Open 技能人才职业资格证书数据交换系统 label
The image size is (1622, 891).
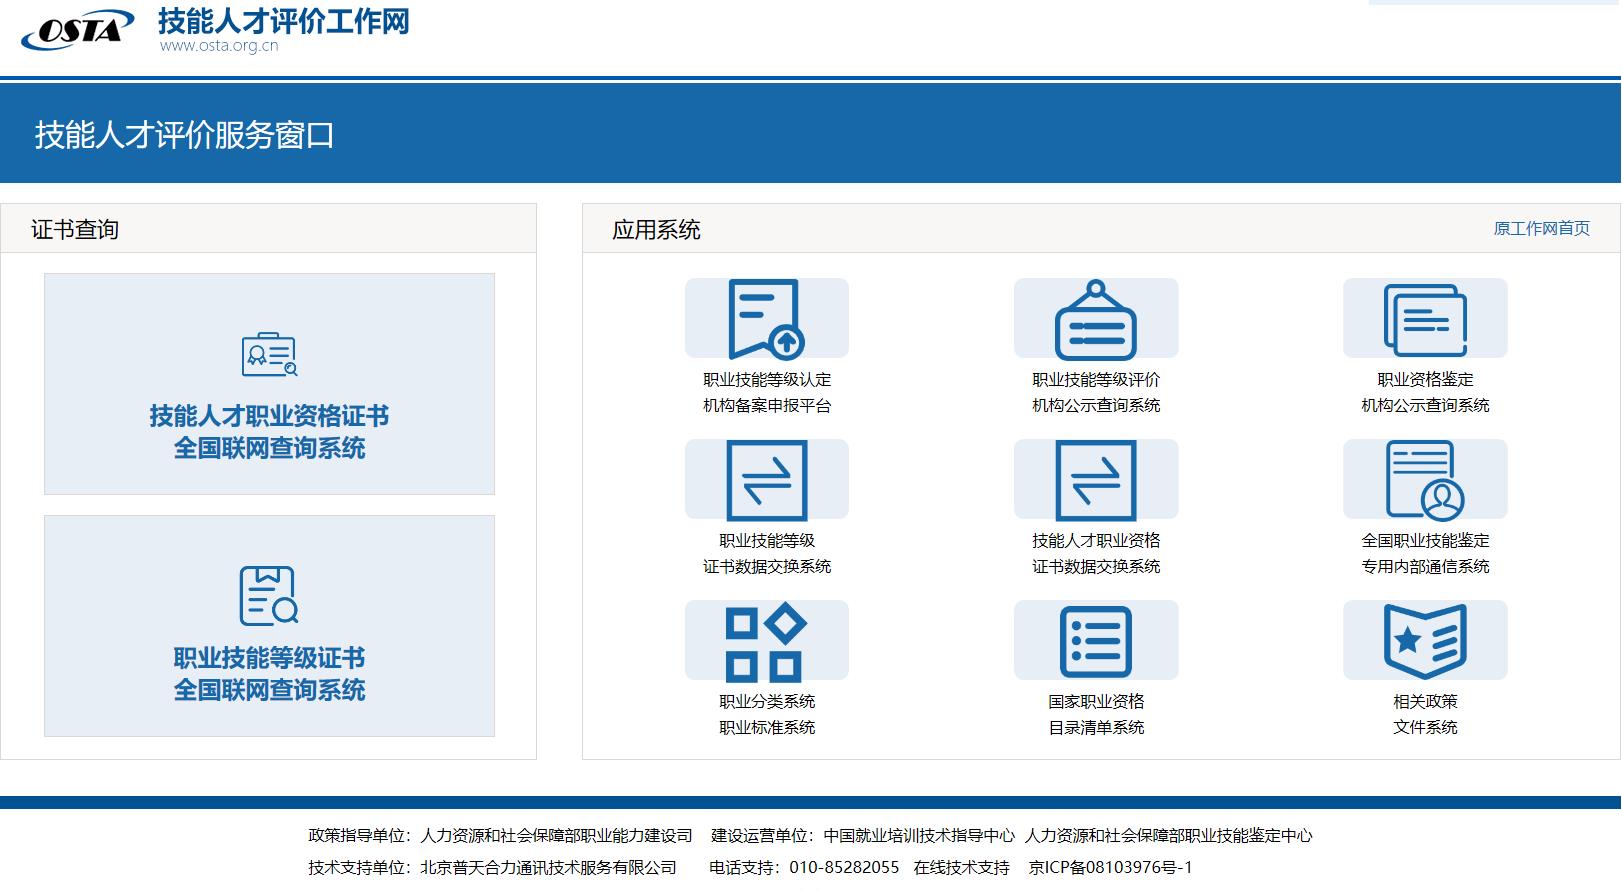point(1096,554)
